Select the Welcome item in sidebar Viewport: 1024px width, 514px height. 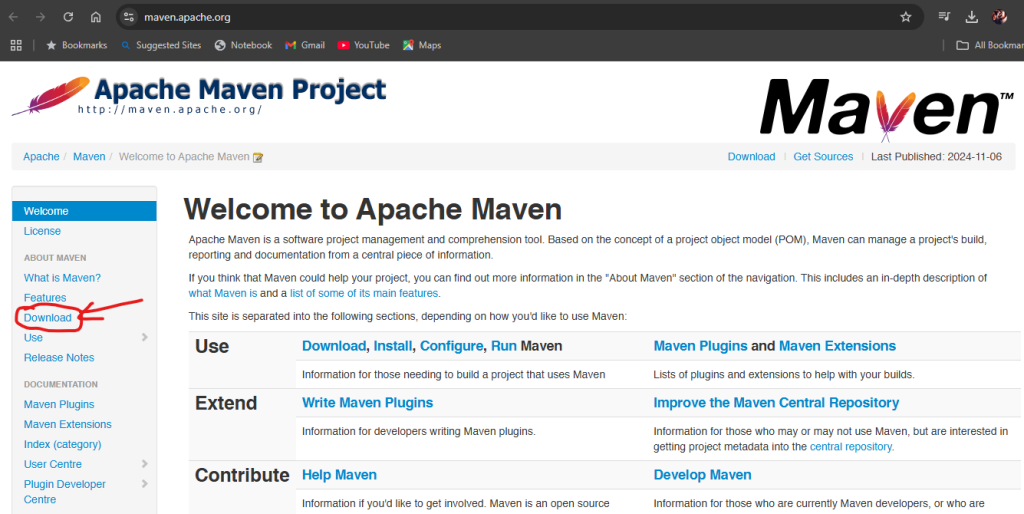(x=84, y=211)
